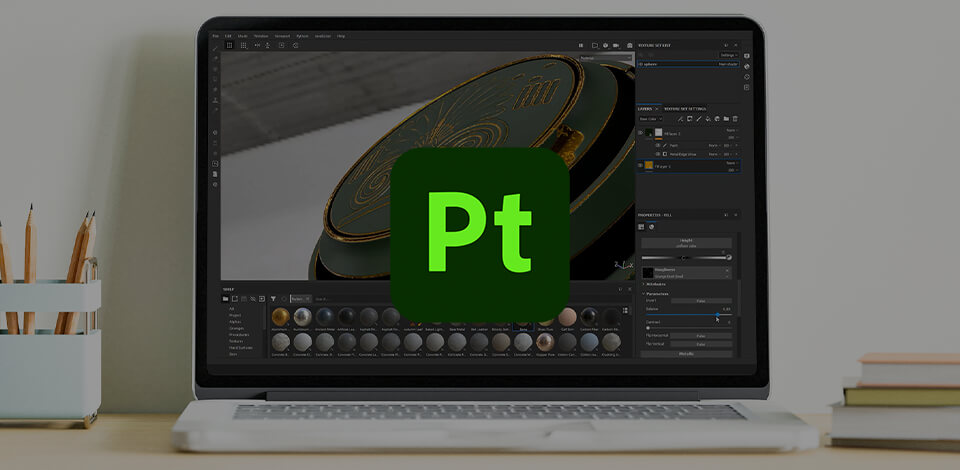Screen dimensions: 960x470
Task: Open blend mode dropdown for Metal Edge Wear
Action: [x=714, y=154]
